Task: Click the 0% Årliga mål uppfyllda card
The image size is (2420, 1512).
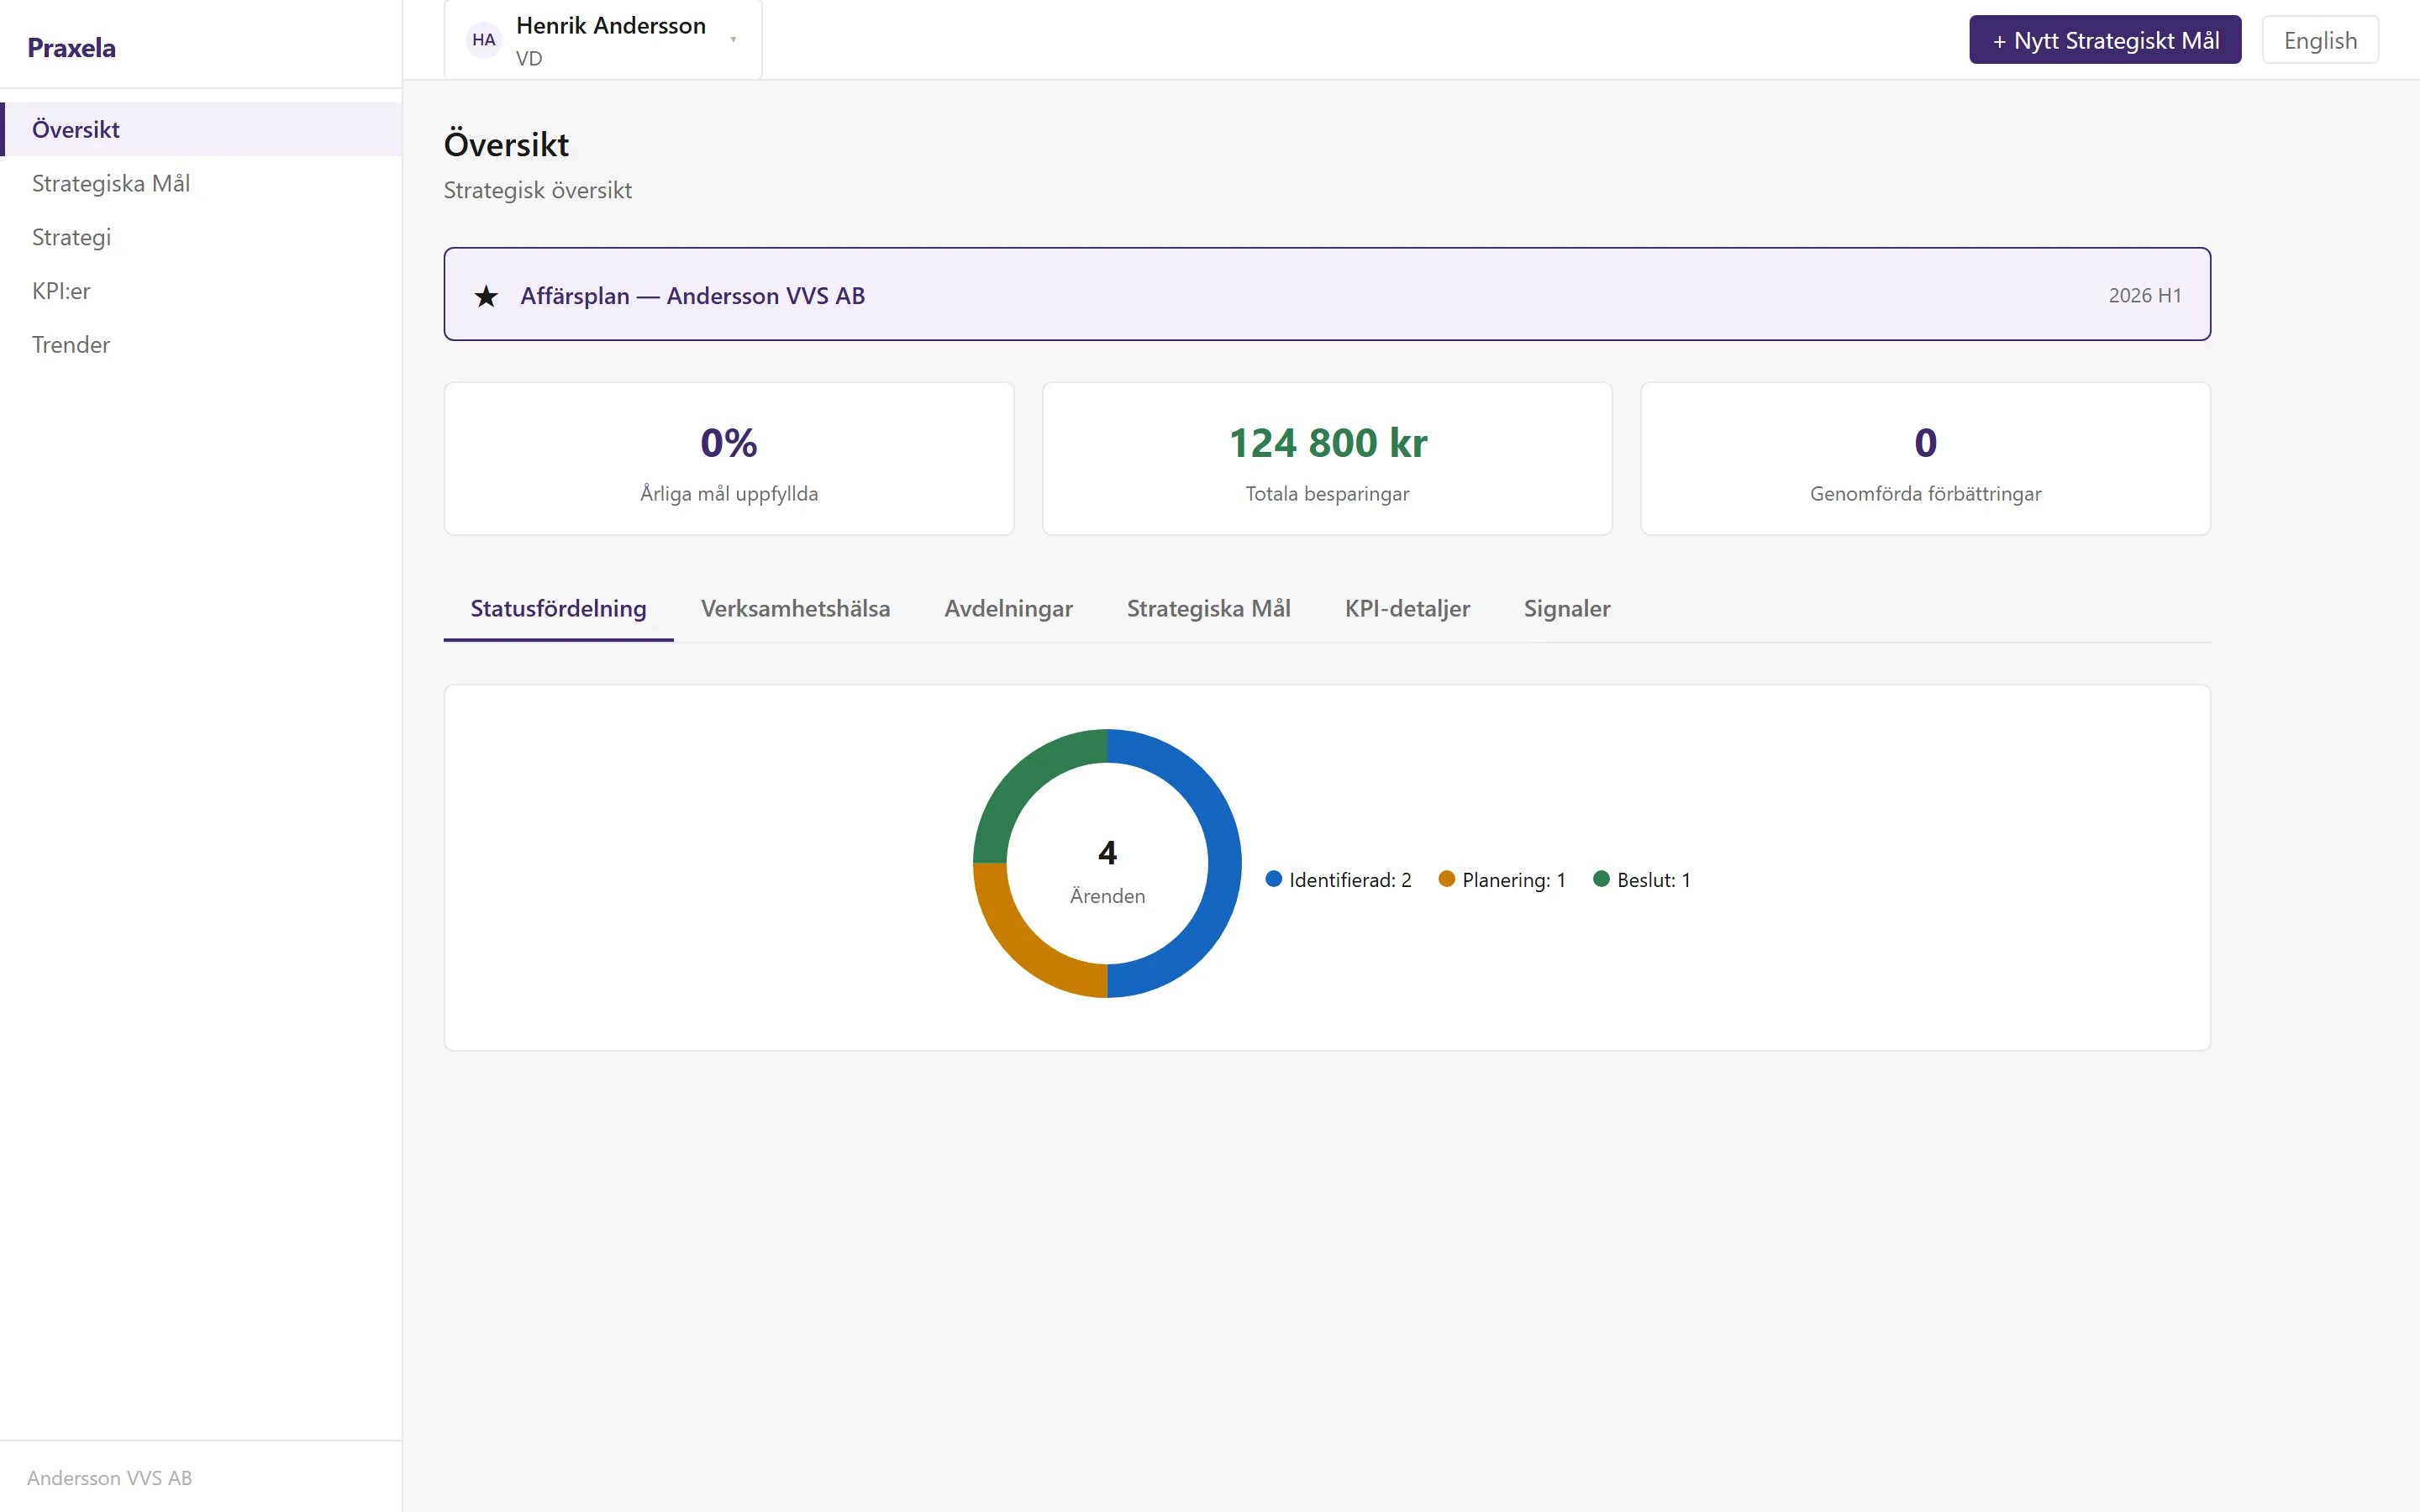Action: (729, 459)
